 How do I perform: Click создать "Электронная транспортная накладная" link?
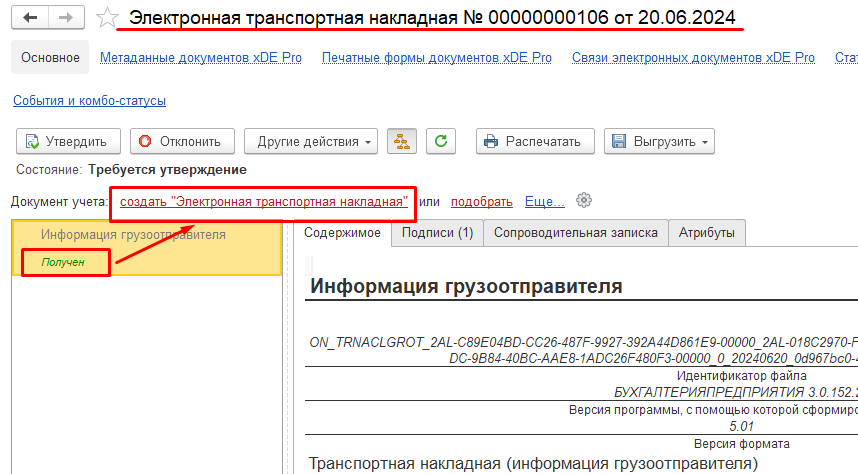pyautogui.click(x=264, y=201)
